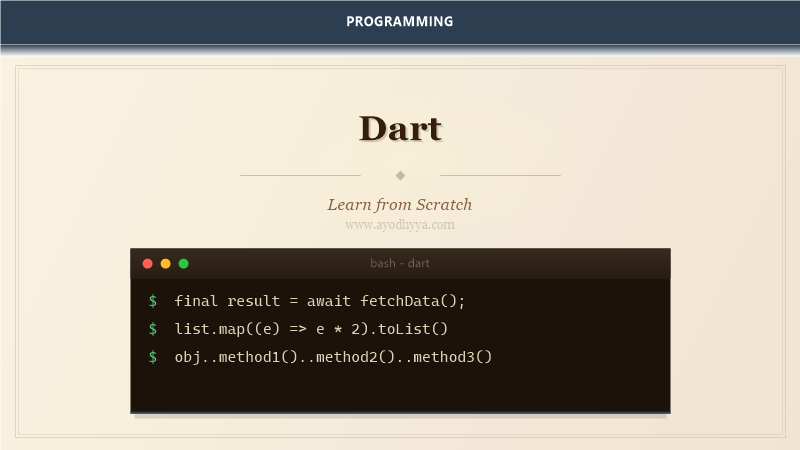Open the www.ayodhyya.com link
800x450 pixels.
pos(399,225)
